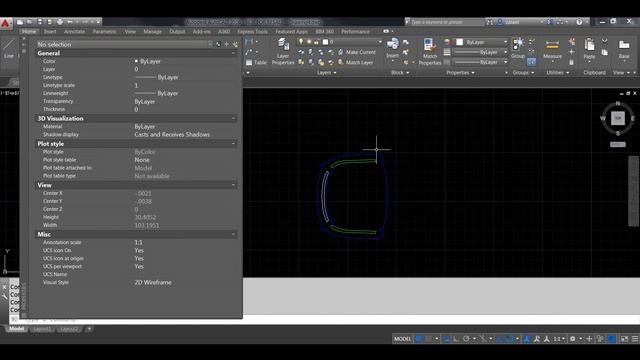Toggle polar tracking in status bar
640x360 pixels.
coord(466,339)
